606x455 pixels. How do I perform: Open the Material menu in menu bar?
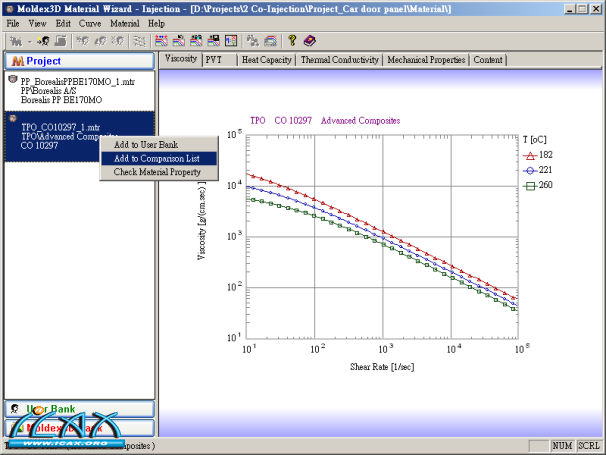point(125,23)
